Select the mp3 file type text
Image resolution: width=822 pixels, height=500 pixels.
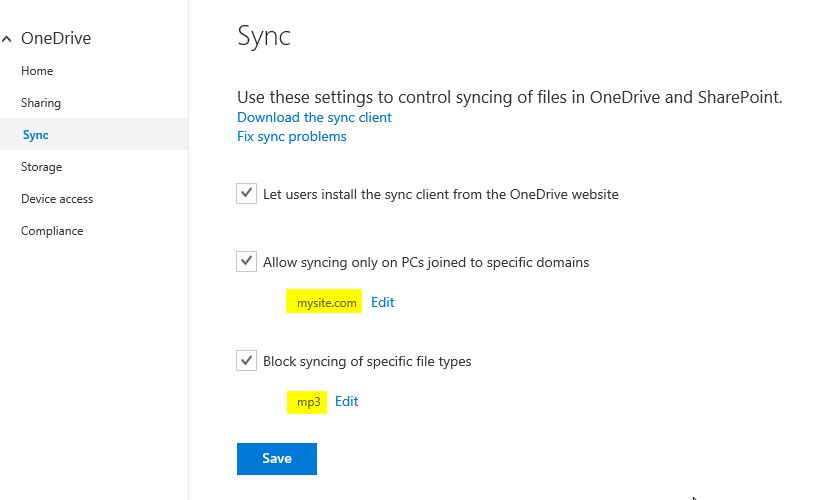click(308, 403)
